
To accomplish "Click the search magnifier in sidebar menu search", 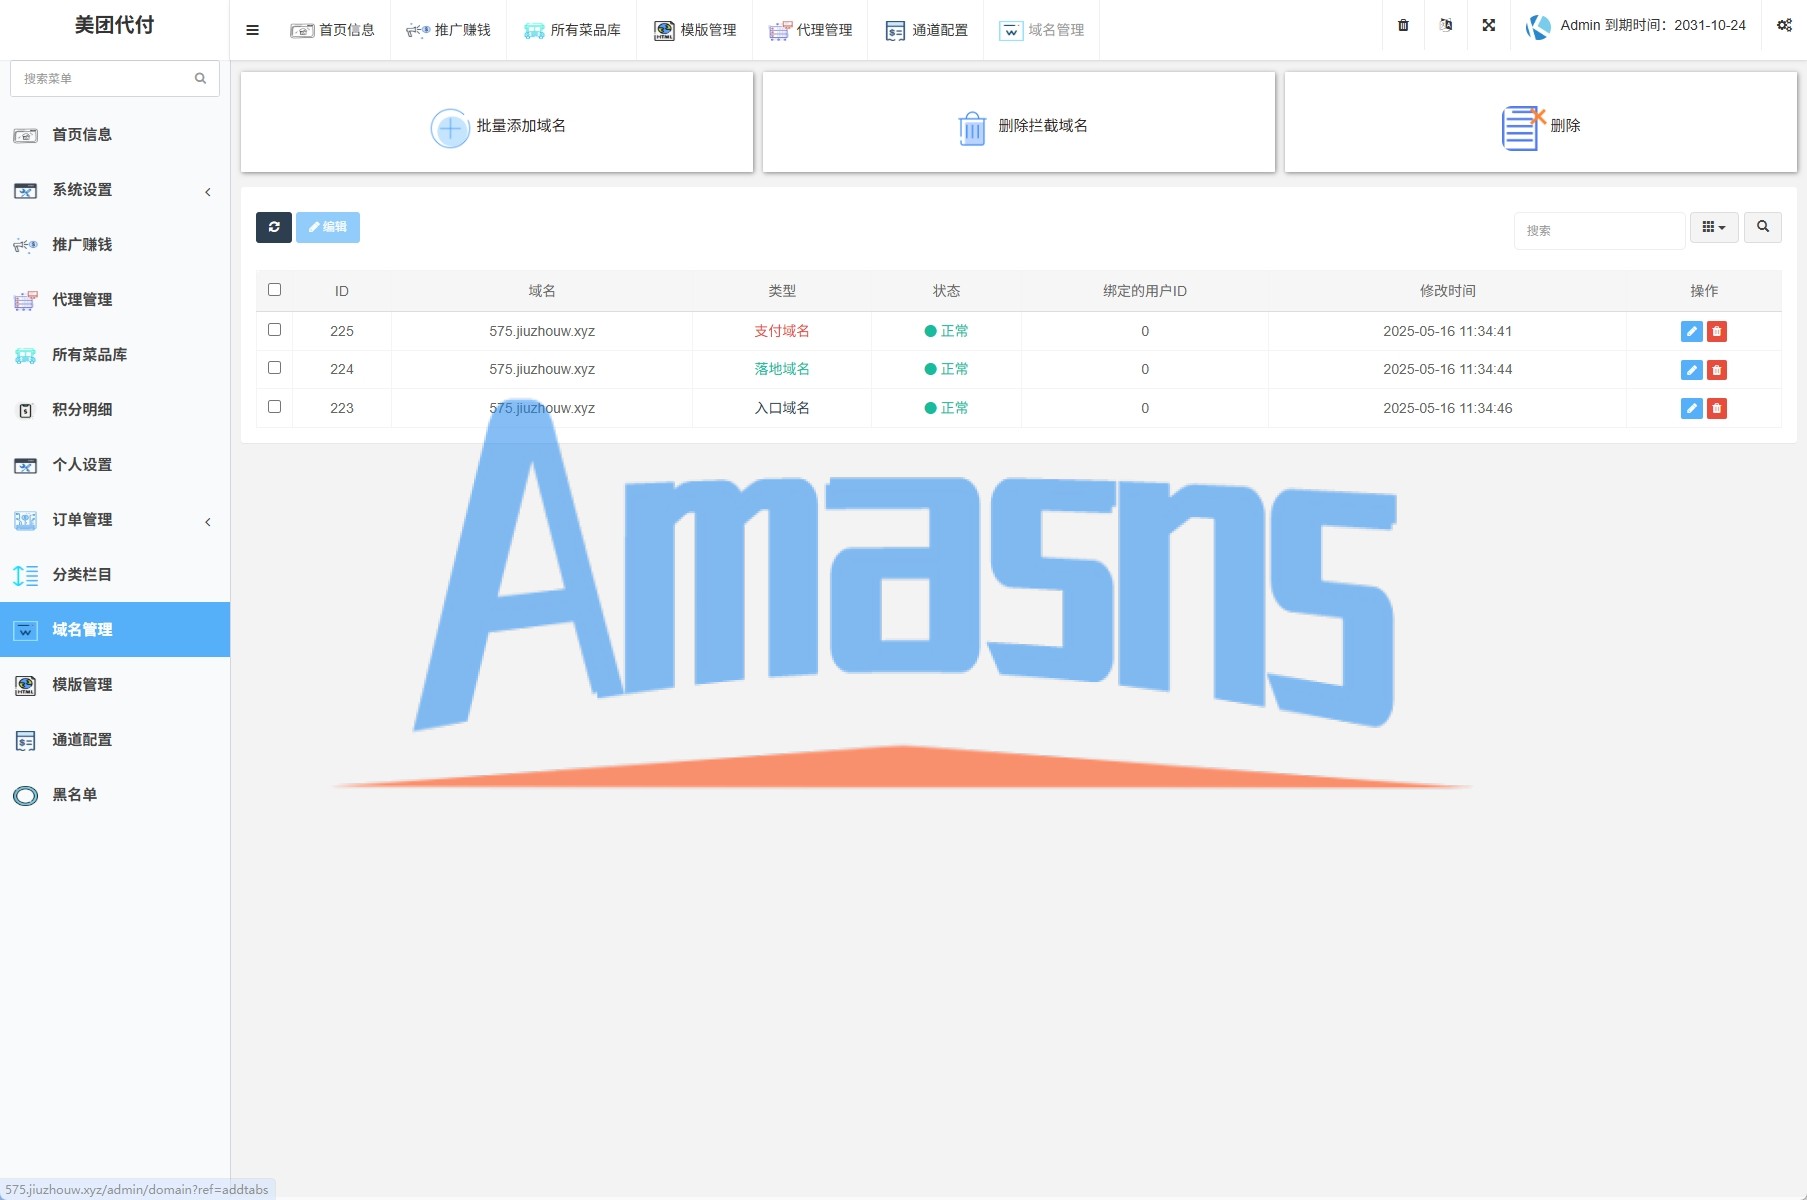I will (200, 78).
